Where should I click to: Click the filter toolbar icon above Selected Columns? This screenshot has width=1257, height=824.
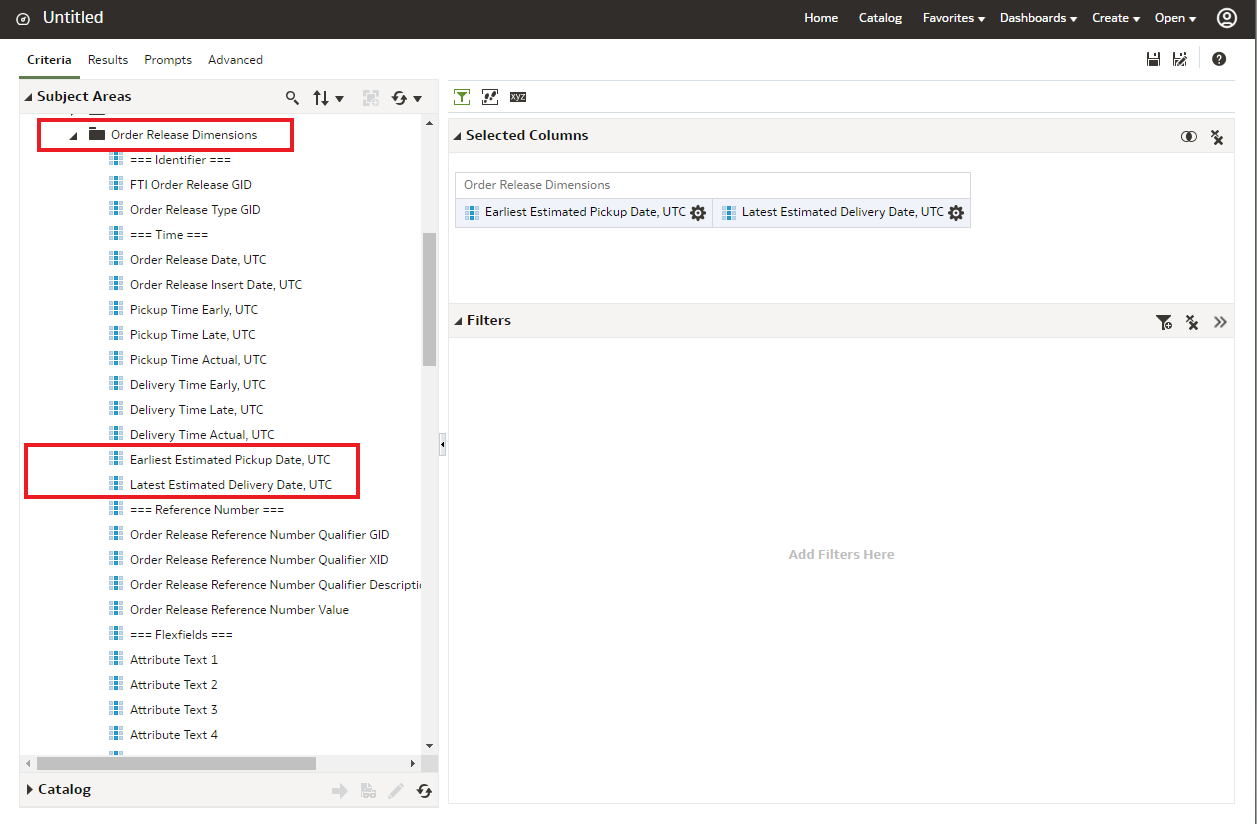(x=462, y=97)
